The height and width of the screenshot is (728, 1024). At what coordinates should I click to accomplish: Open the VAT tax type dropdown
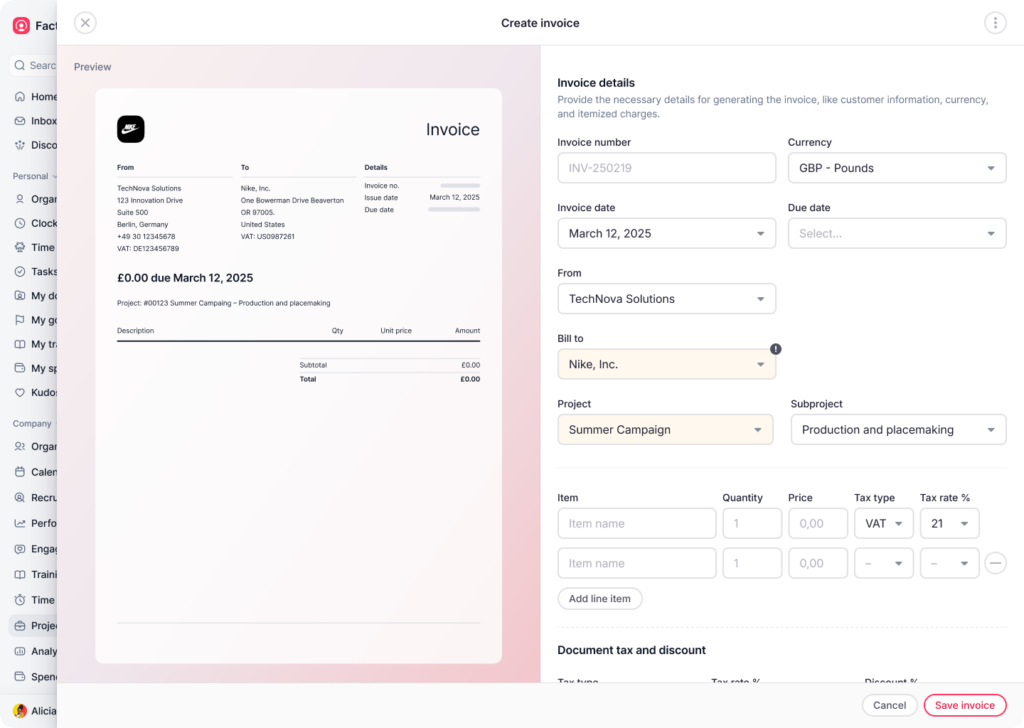coord(884,523)
